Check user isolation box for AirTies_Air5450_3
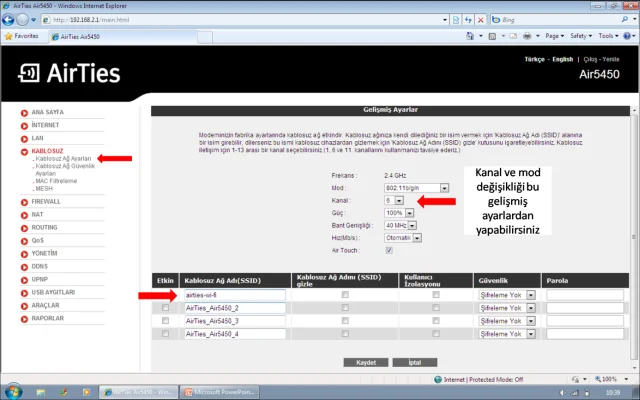This screenshot has height=400, width=640. [x=436, y=321]
